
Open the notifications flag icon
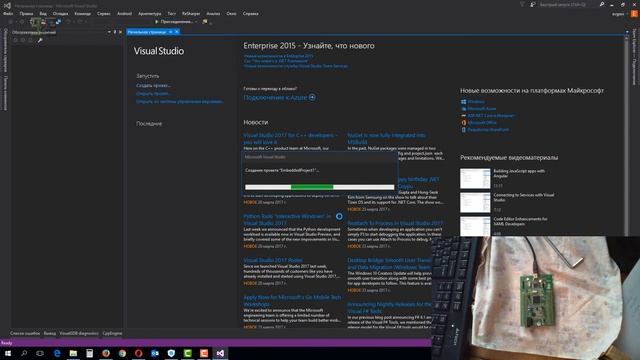tap(522, 4)
